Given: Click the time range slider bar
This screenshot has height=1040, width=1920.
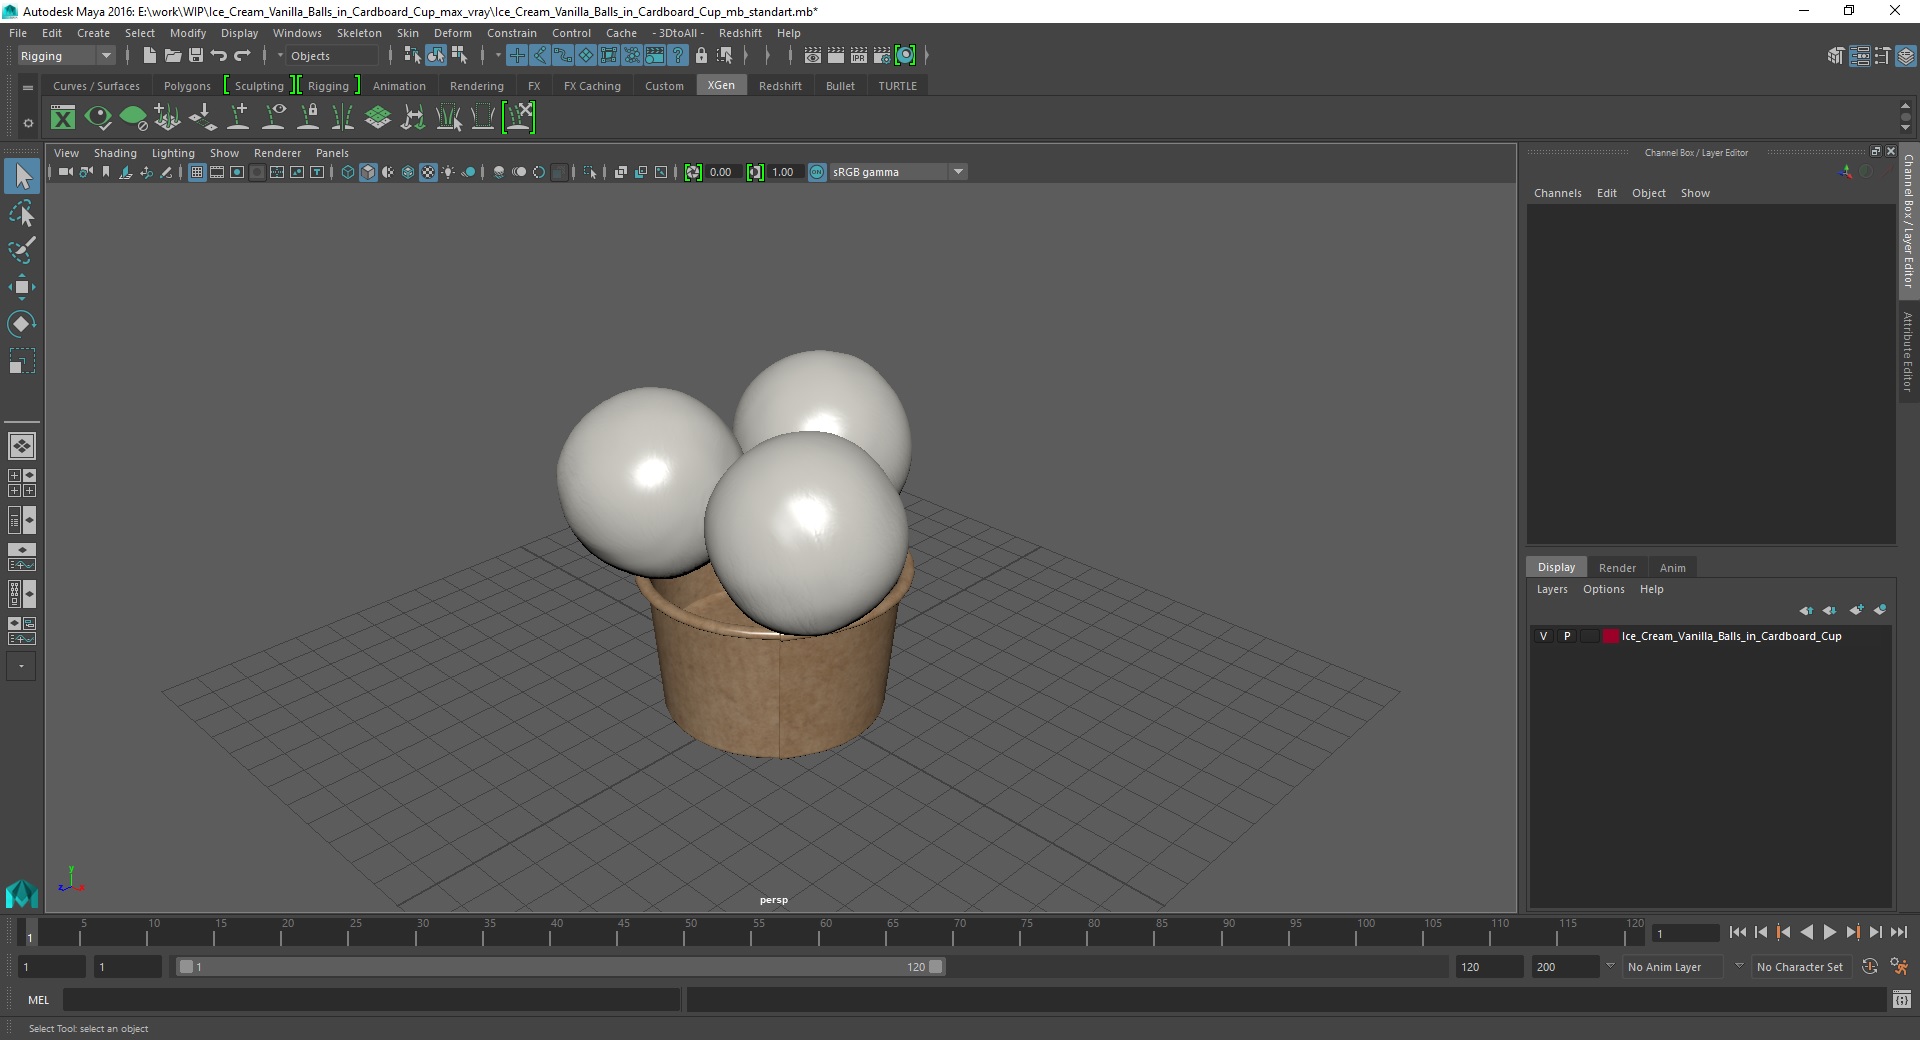Looking at the screenshot, I should (x=560, y=967).
